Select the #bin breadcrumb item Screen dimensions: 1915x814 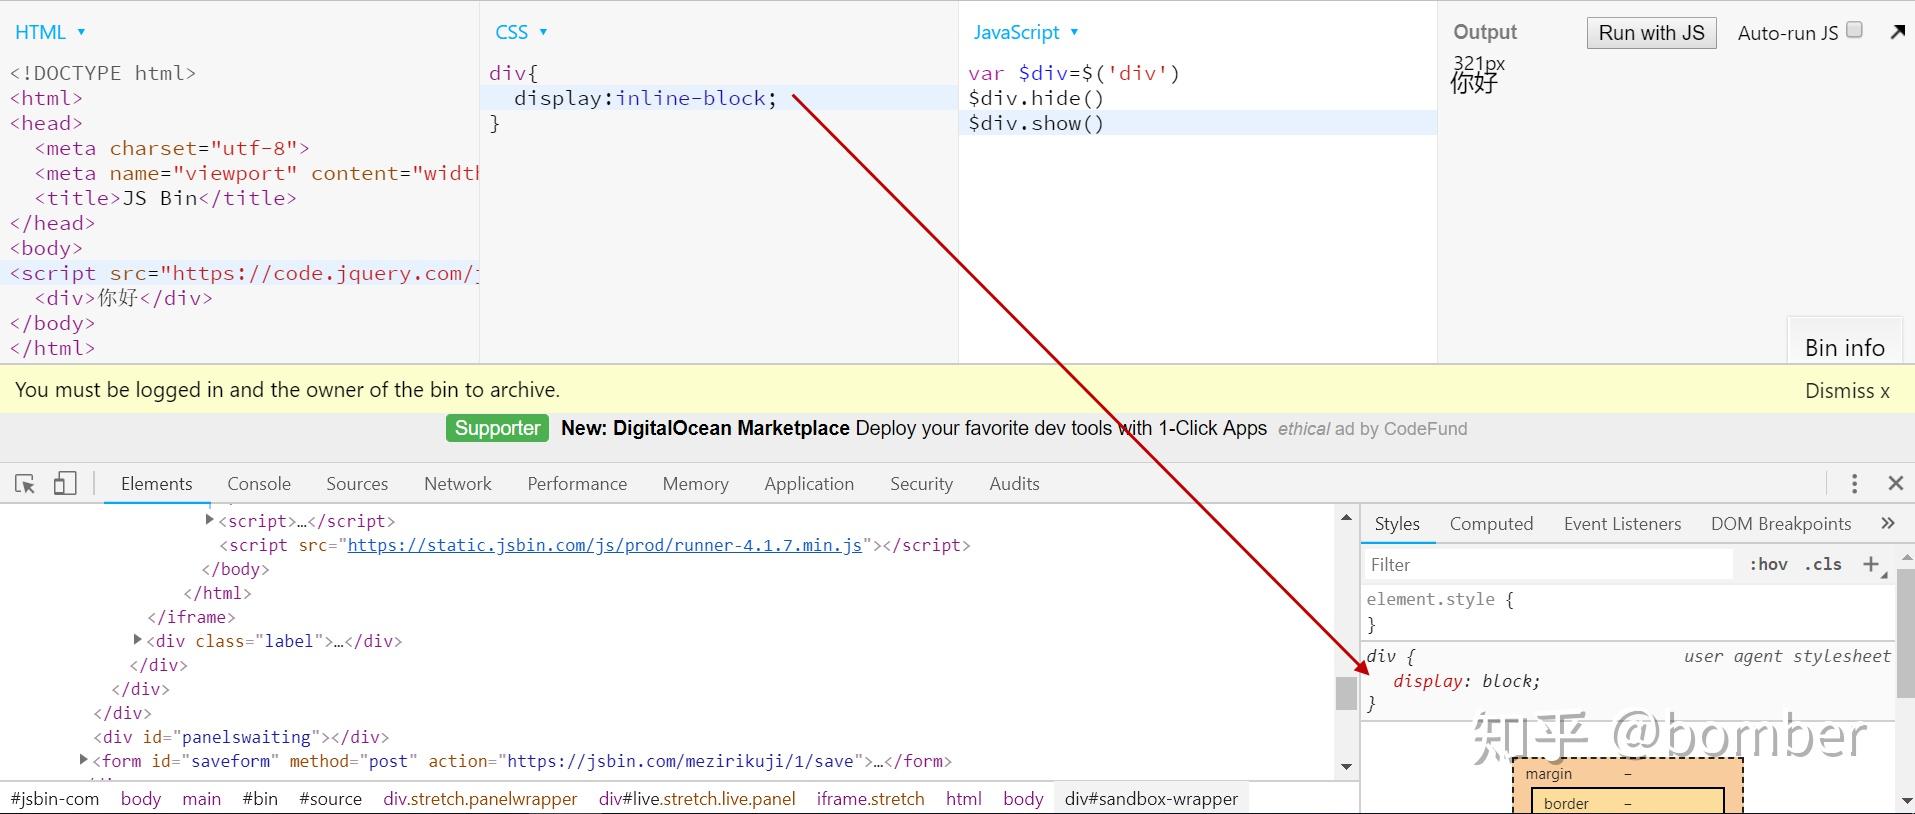(x=260, y=799)
